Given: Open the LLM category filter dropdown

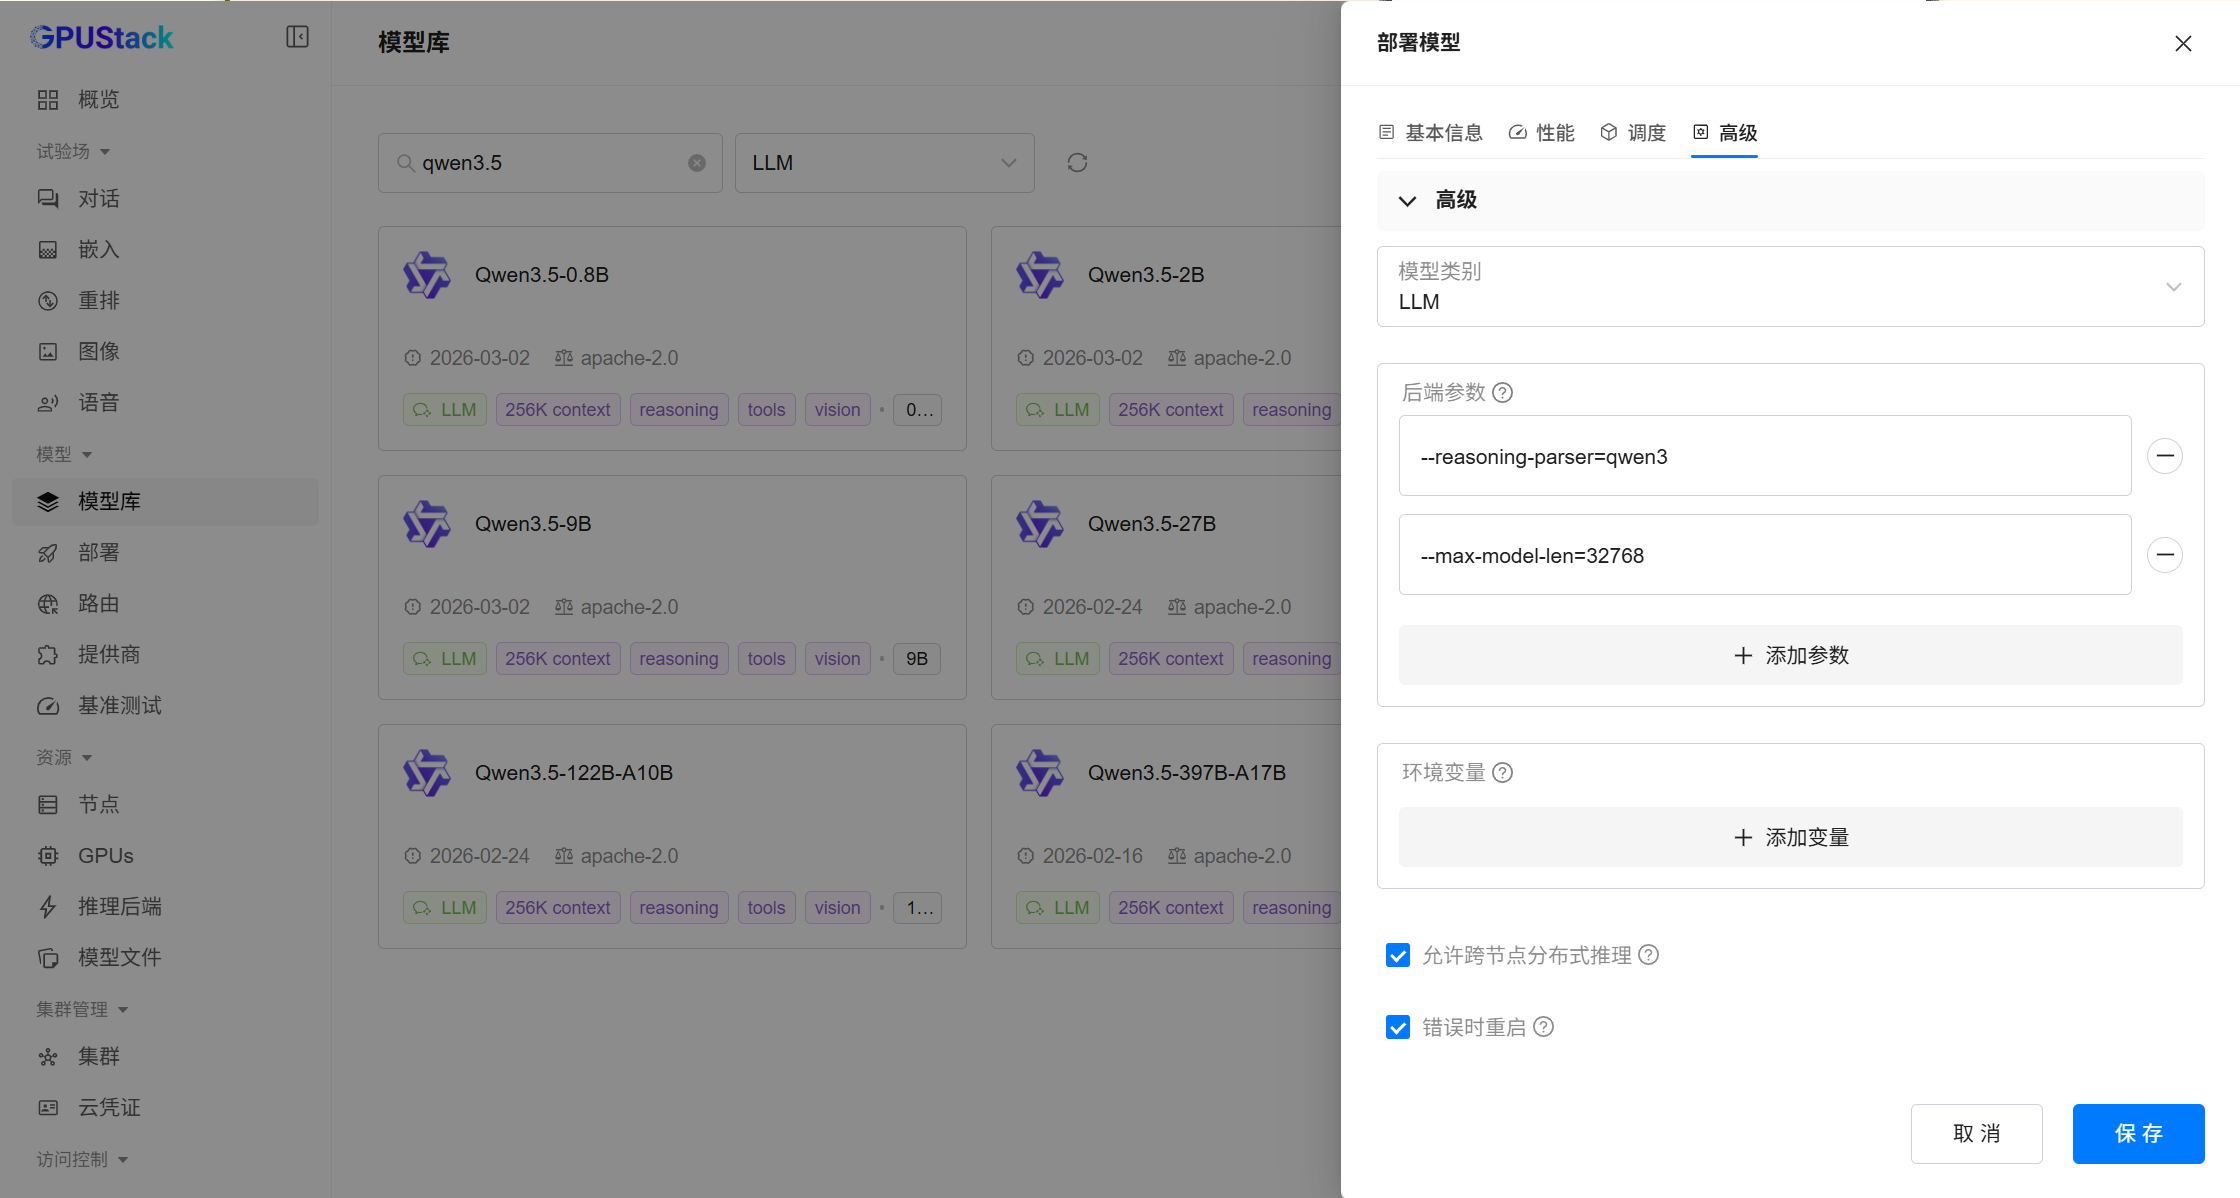Looking at the screenshot, I should click(884, 163).
